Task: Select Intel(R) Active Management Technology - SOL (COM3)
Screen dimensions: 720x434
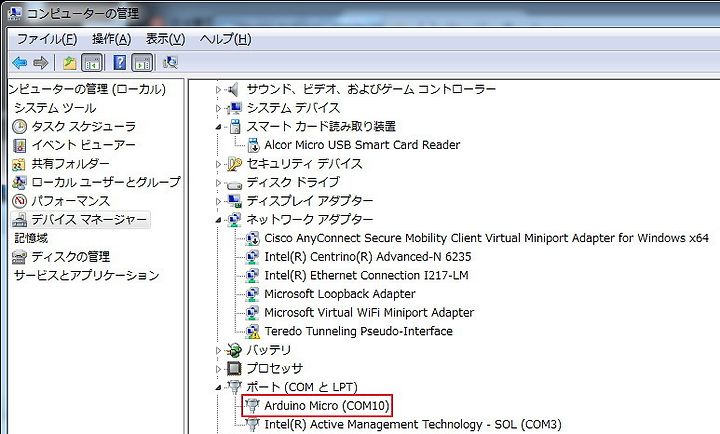Action: pos(413,424)
